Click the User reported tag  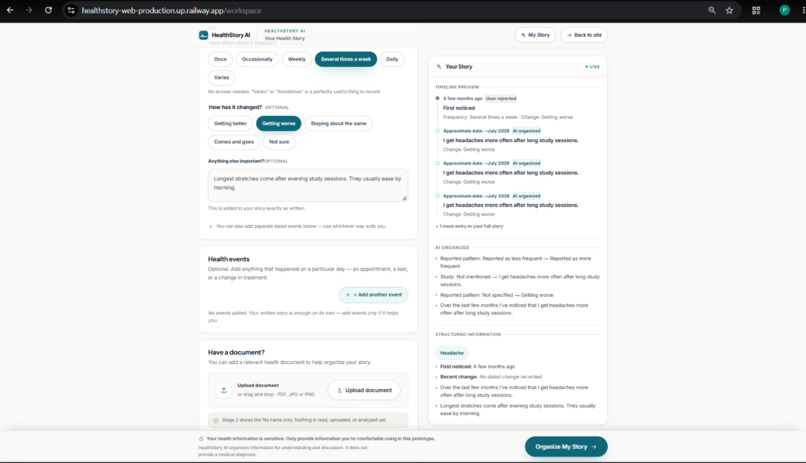point(501,98)
